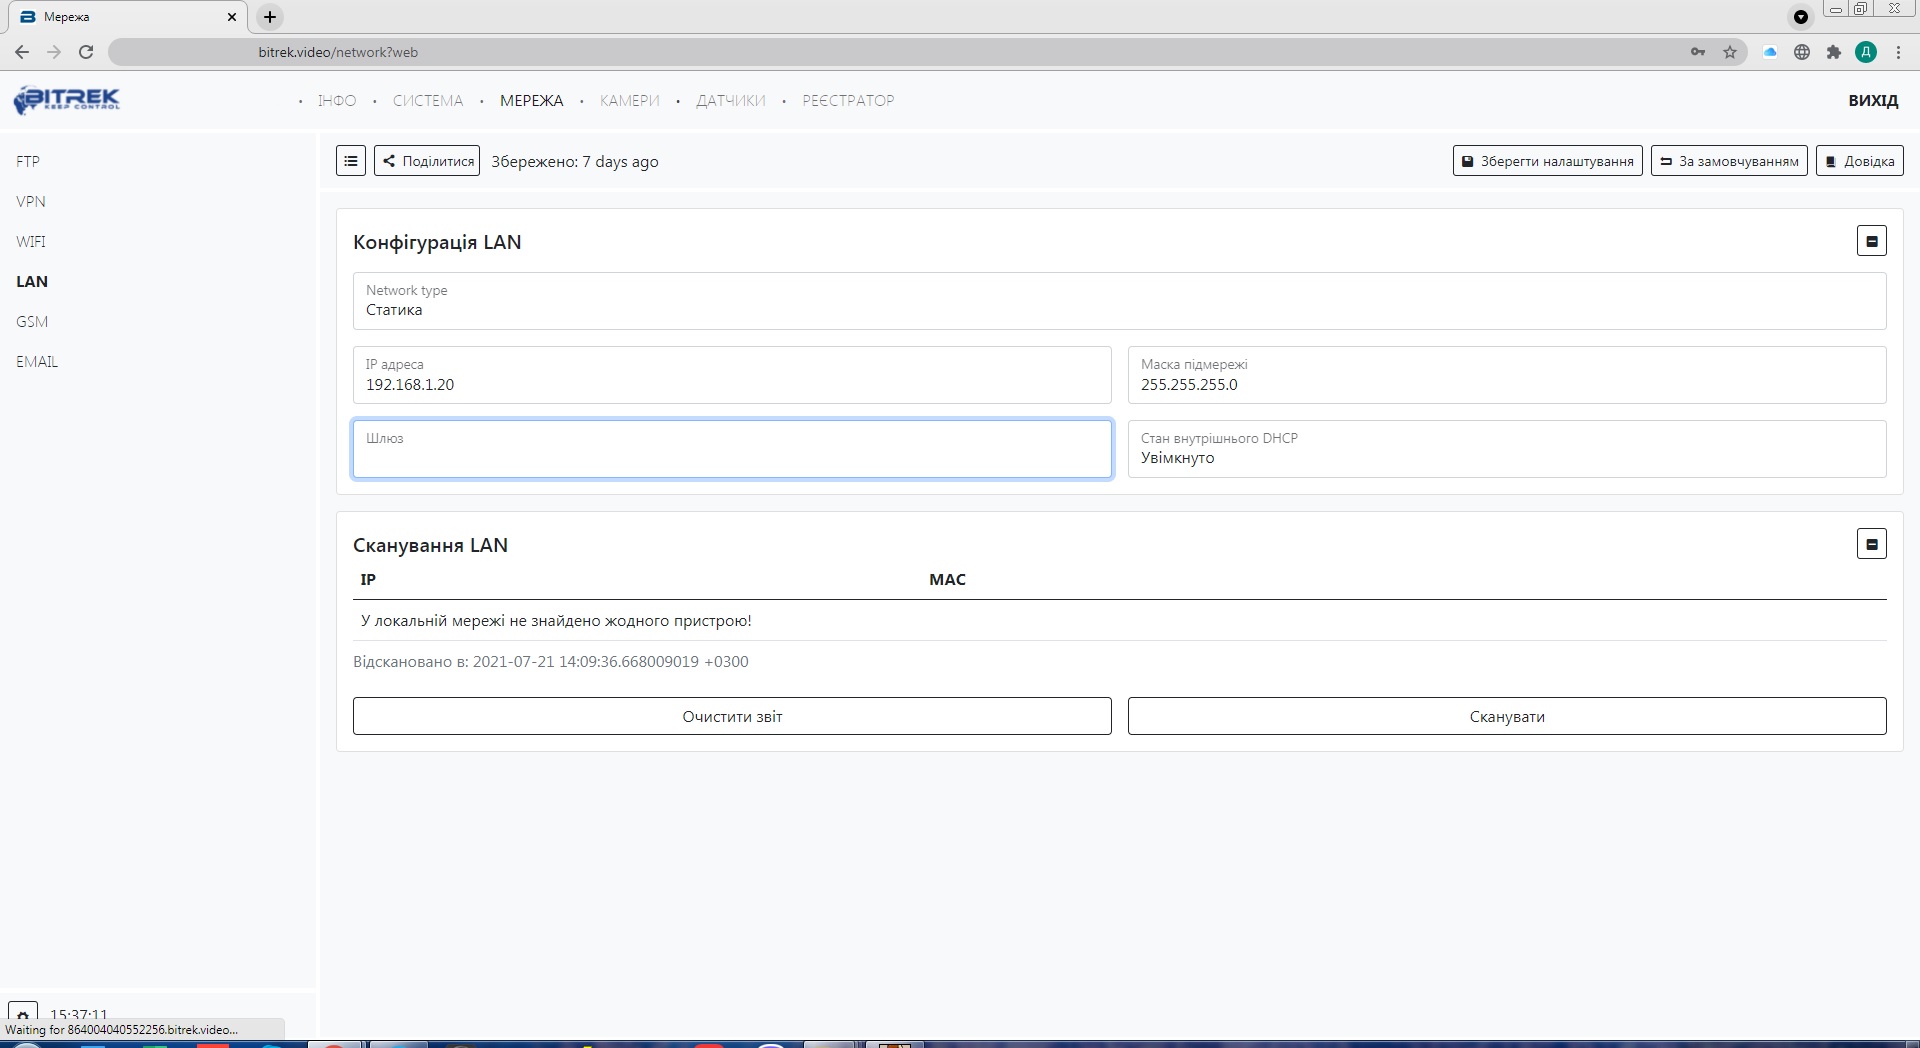The image size is (1920, 1048).
Task: Click the password key icon
Action: click(x=1697, y=52)
